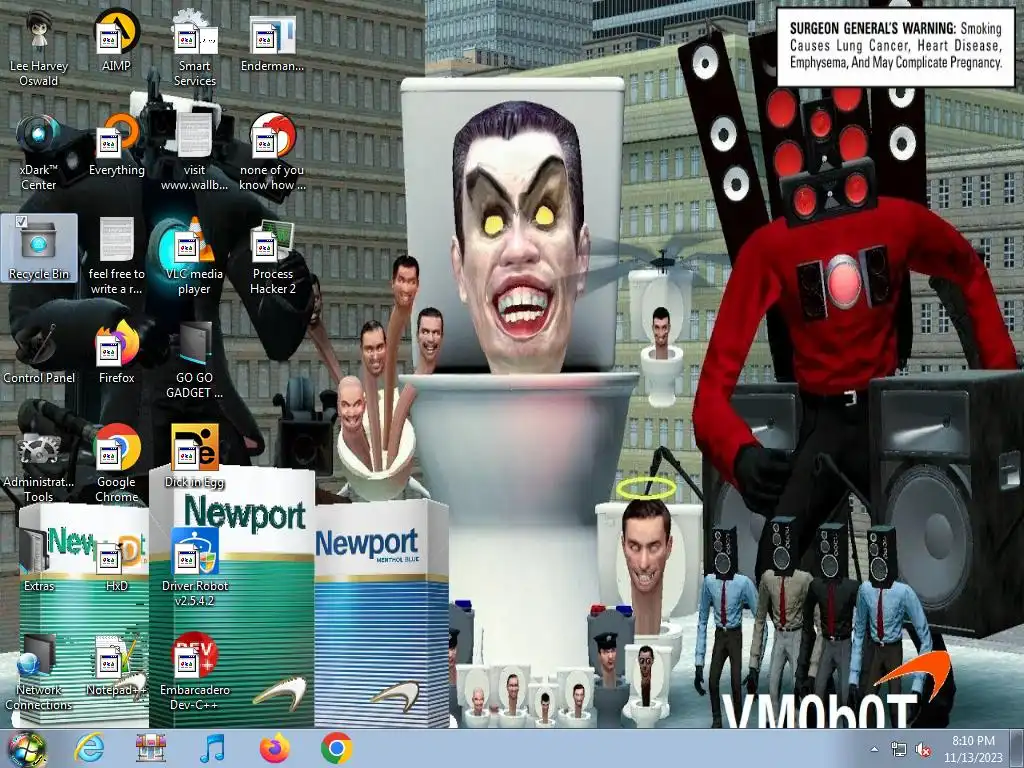Open the Extras desktop icon
1024x768 pixels.
[x=39, y=560]
